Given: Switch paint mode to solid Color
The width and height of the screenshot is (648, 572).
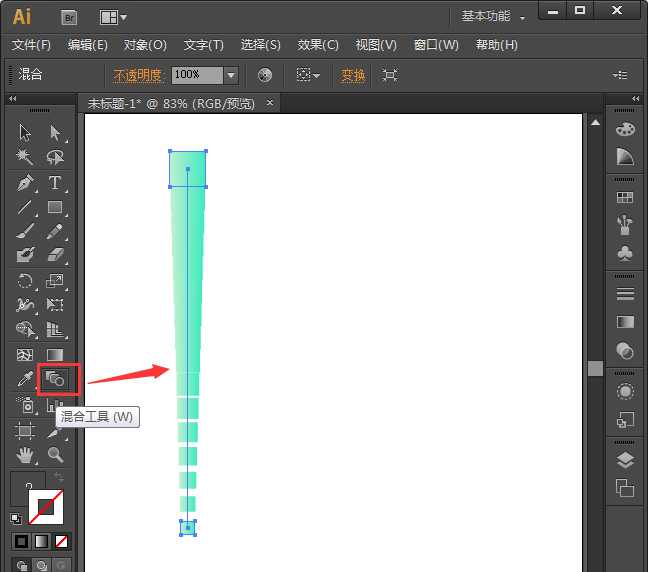Looking at the screenshot, I should (x=21, y=541).
